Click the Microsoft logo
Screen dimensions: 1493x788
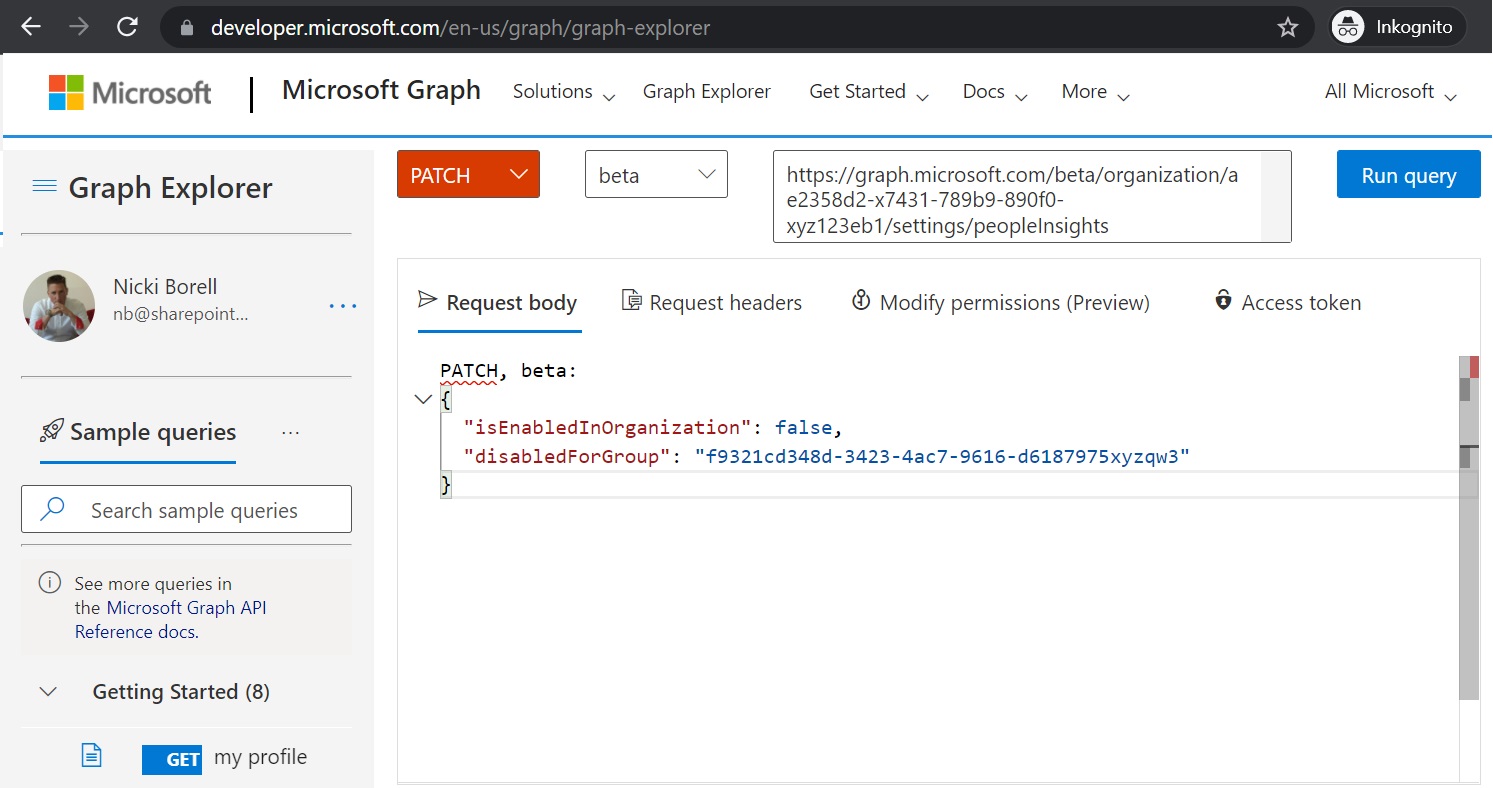click(x=130, y=93)
